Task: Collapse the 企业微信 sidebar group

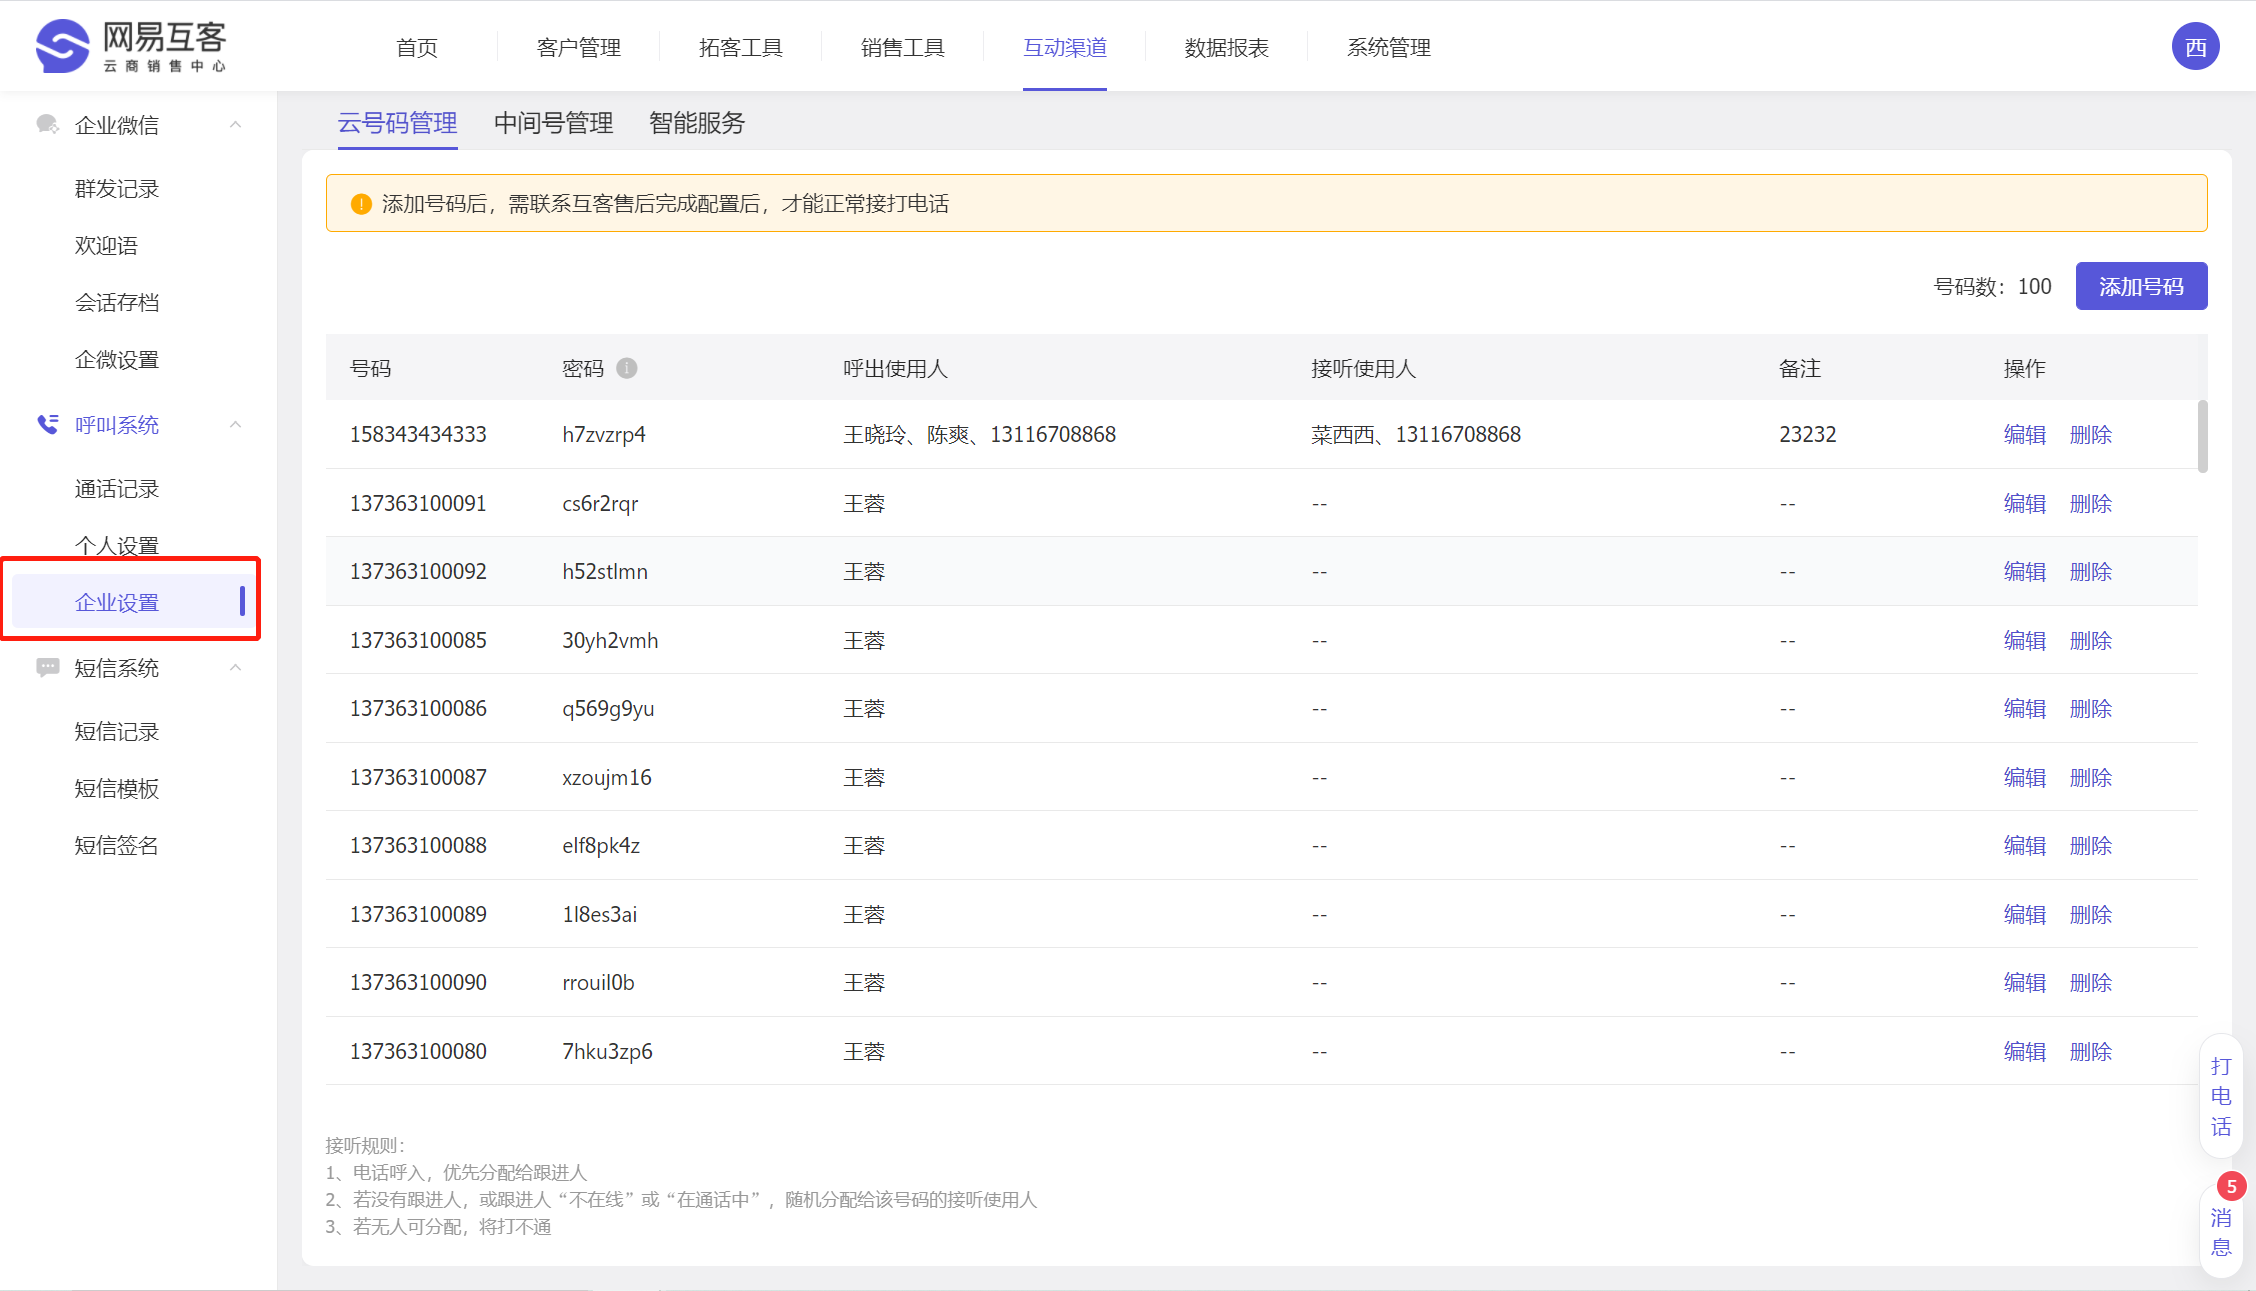Action: 236,125
